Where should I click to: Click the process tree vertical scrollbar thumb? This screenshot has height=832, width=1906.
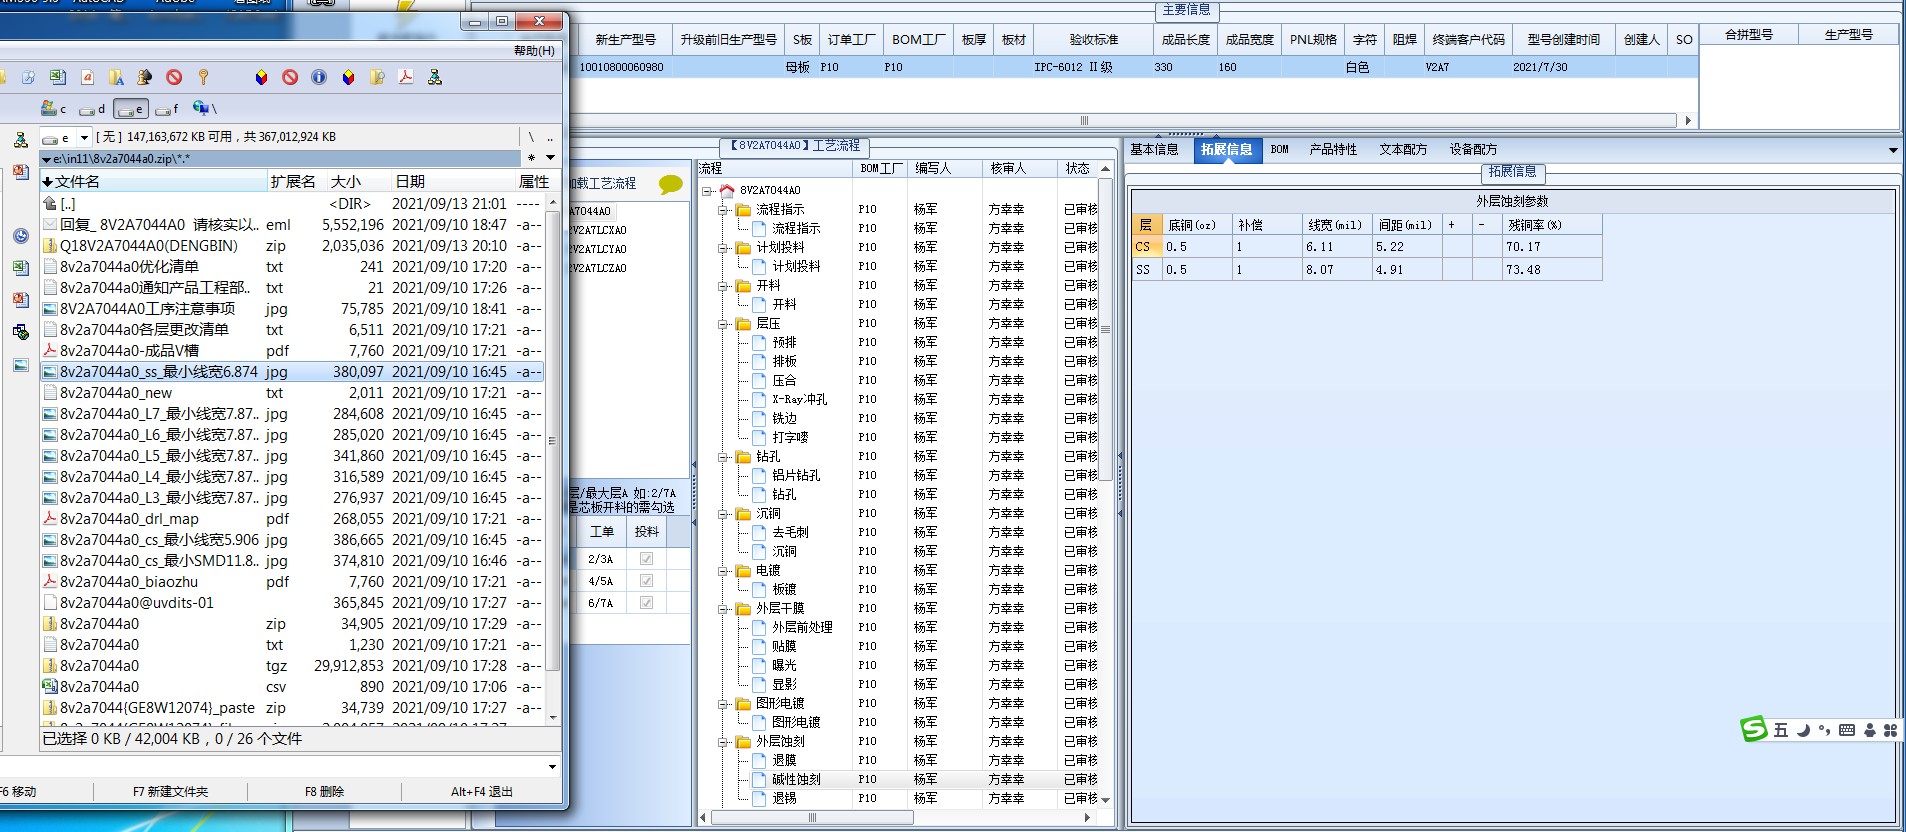tap(1105, 330)
